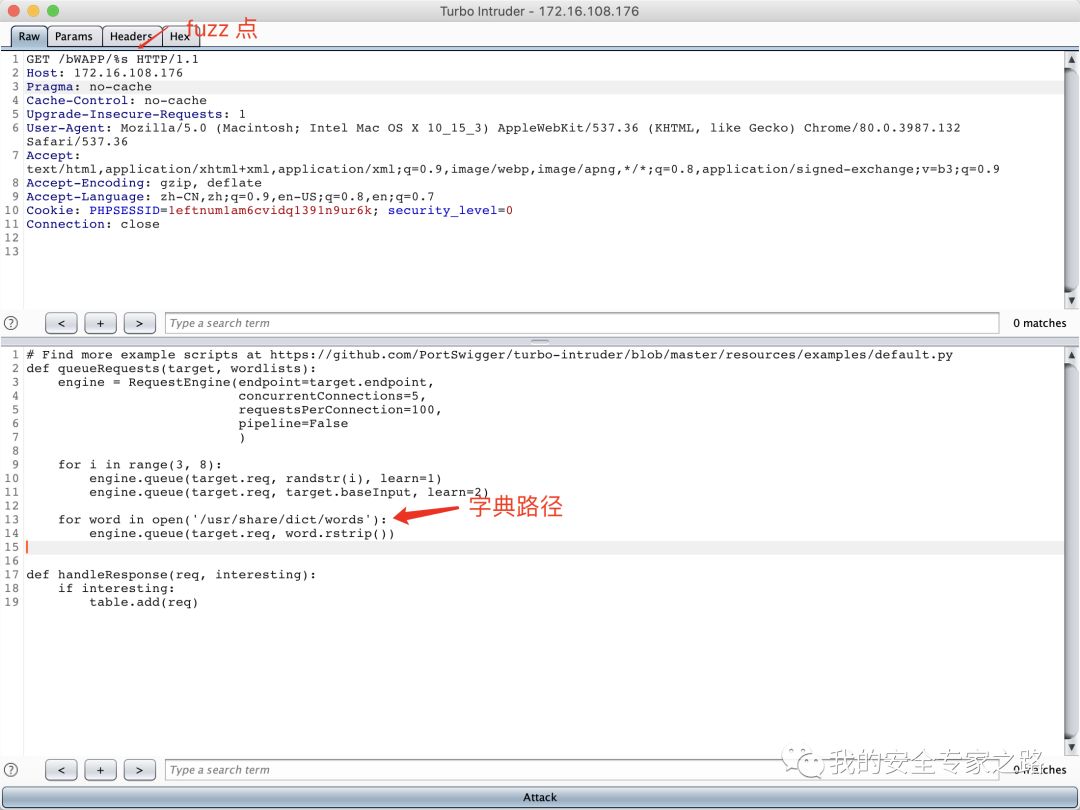1080x810 pixels.
Task: Click the Cookie header line in the request editor
Action: (270, 210)
